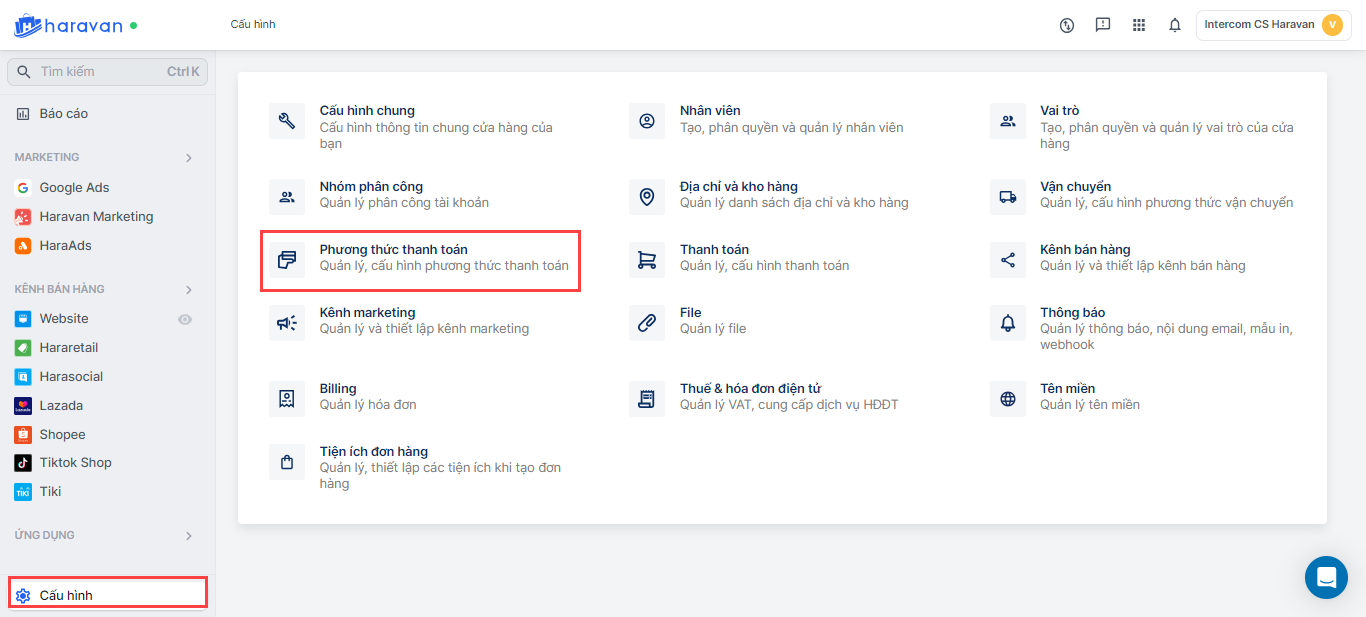Viewport: 1366px width, 617px height.
Task: Click the Thanh toán cart icon
Action: [647, 260]
